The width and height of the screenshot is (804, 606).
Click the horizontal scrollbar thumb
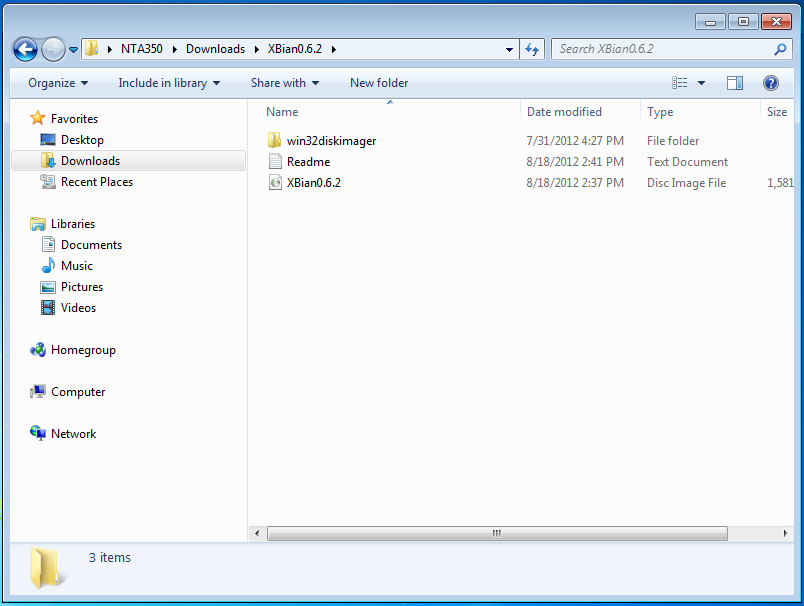497,533
